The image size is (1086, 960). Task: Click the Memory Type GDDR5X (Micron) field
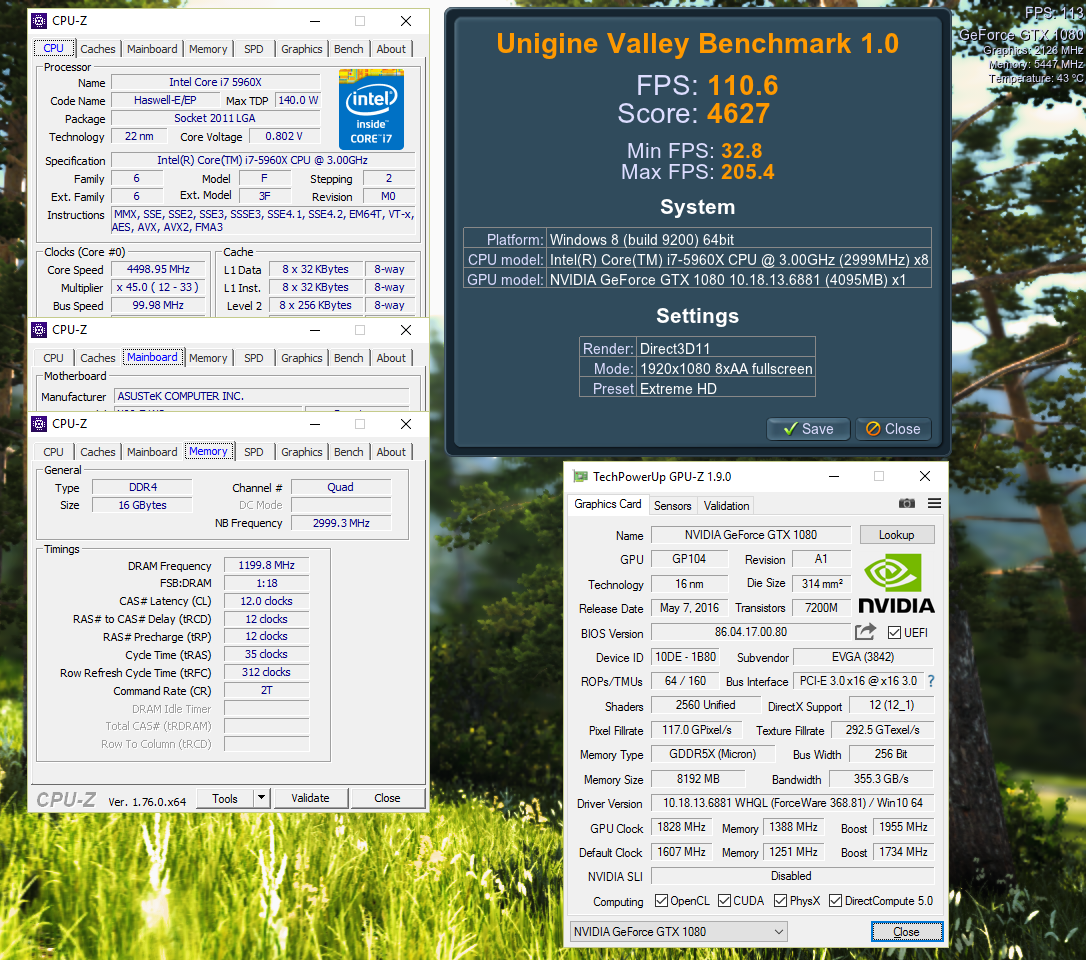713,754
